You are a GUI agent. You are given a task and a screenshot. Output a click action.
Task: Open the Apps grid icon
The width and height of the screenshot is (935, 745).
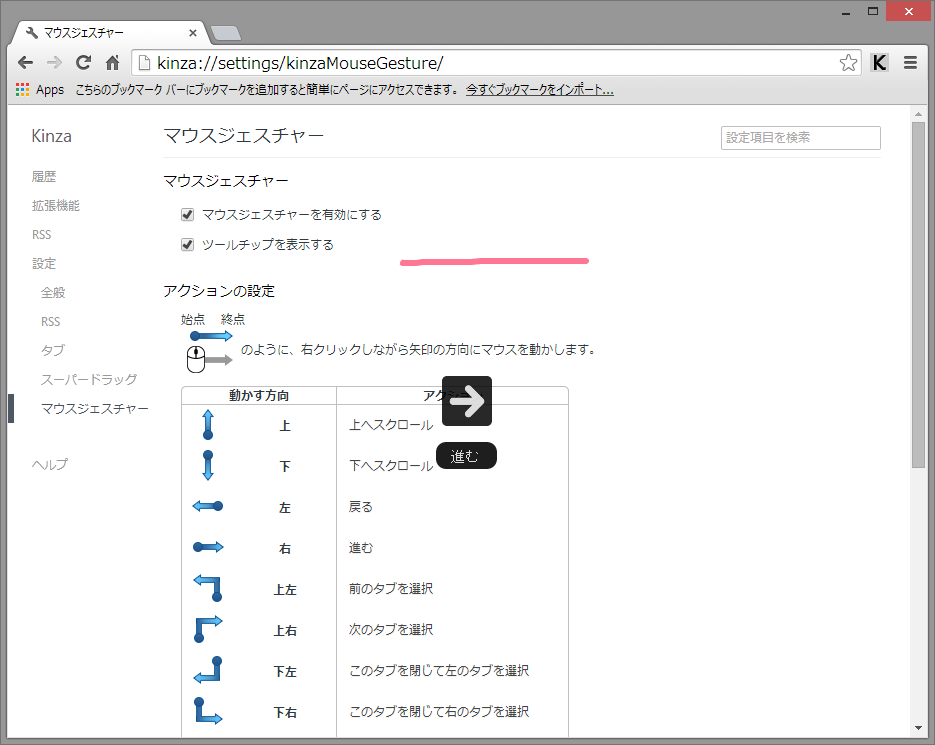(21, 89)
